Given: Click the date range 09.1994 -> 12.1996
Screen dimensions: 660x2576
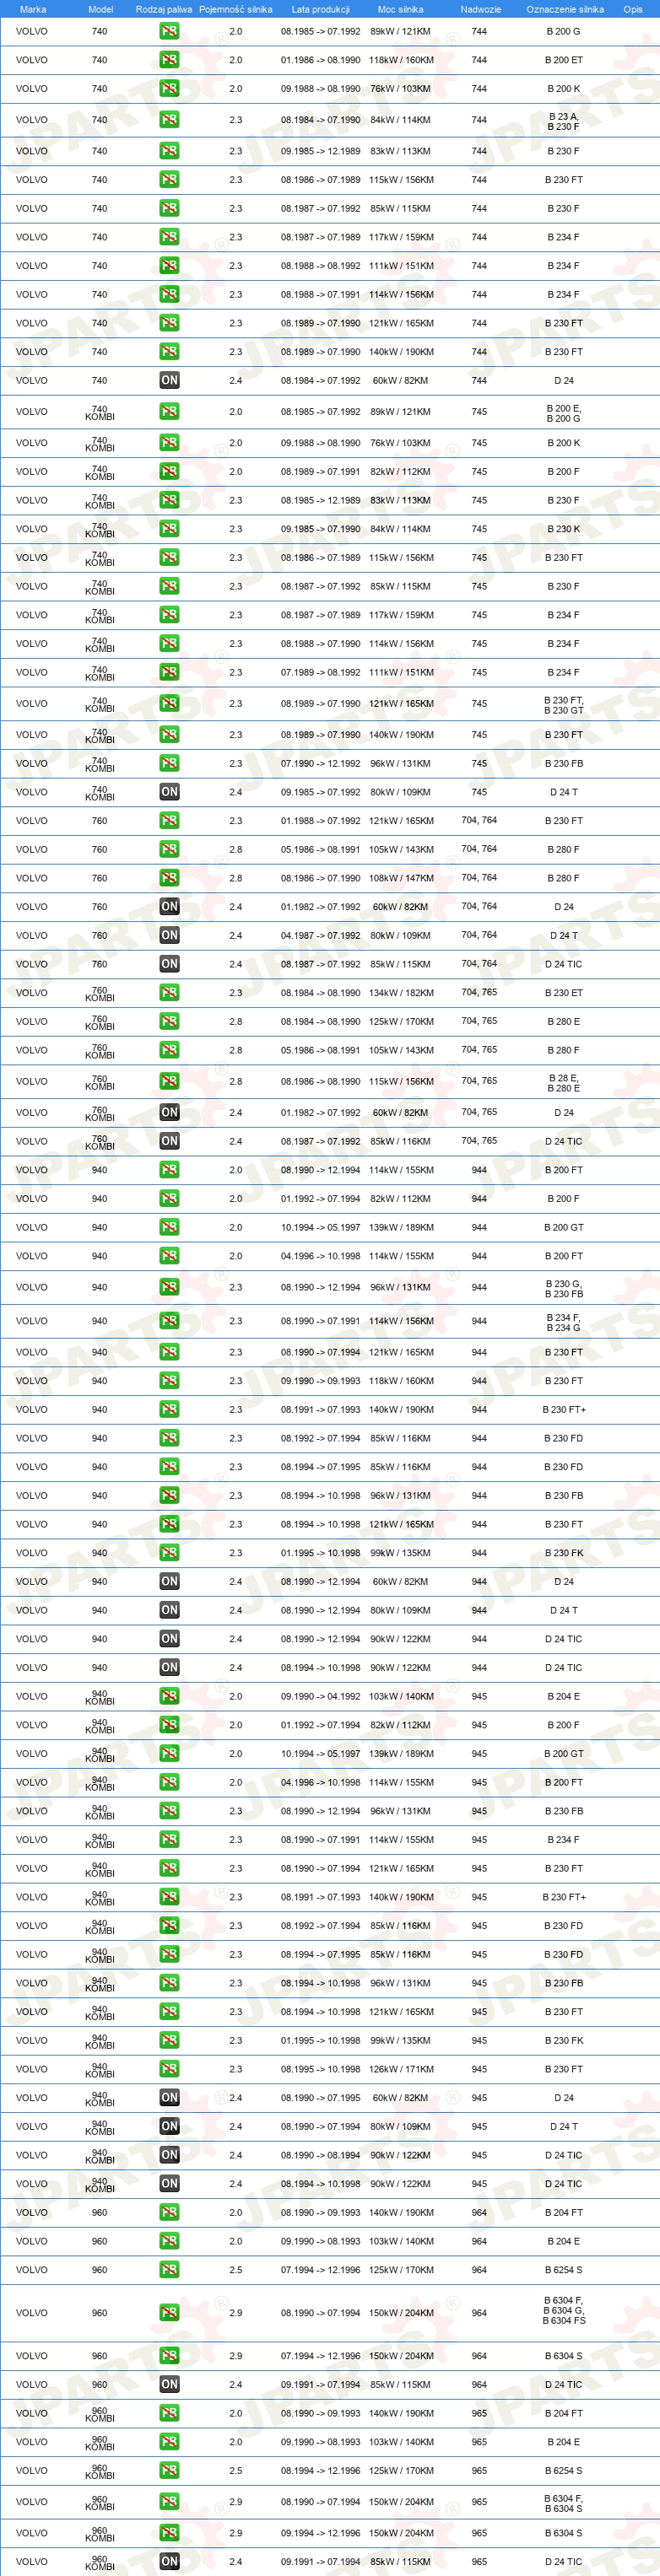Looking at the screenshot, I should point(320,2533).
